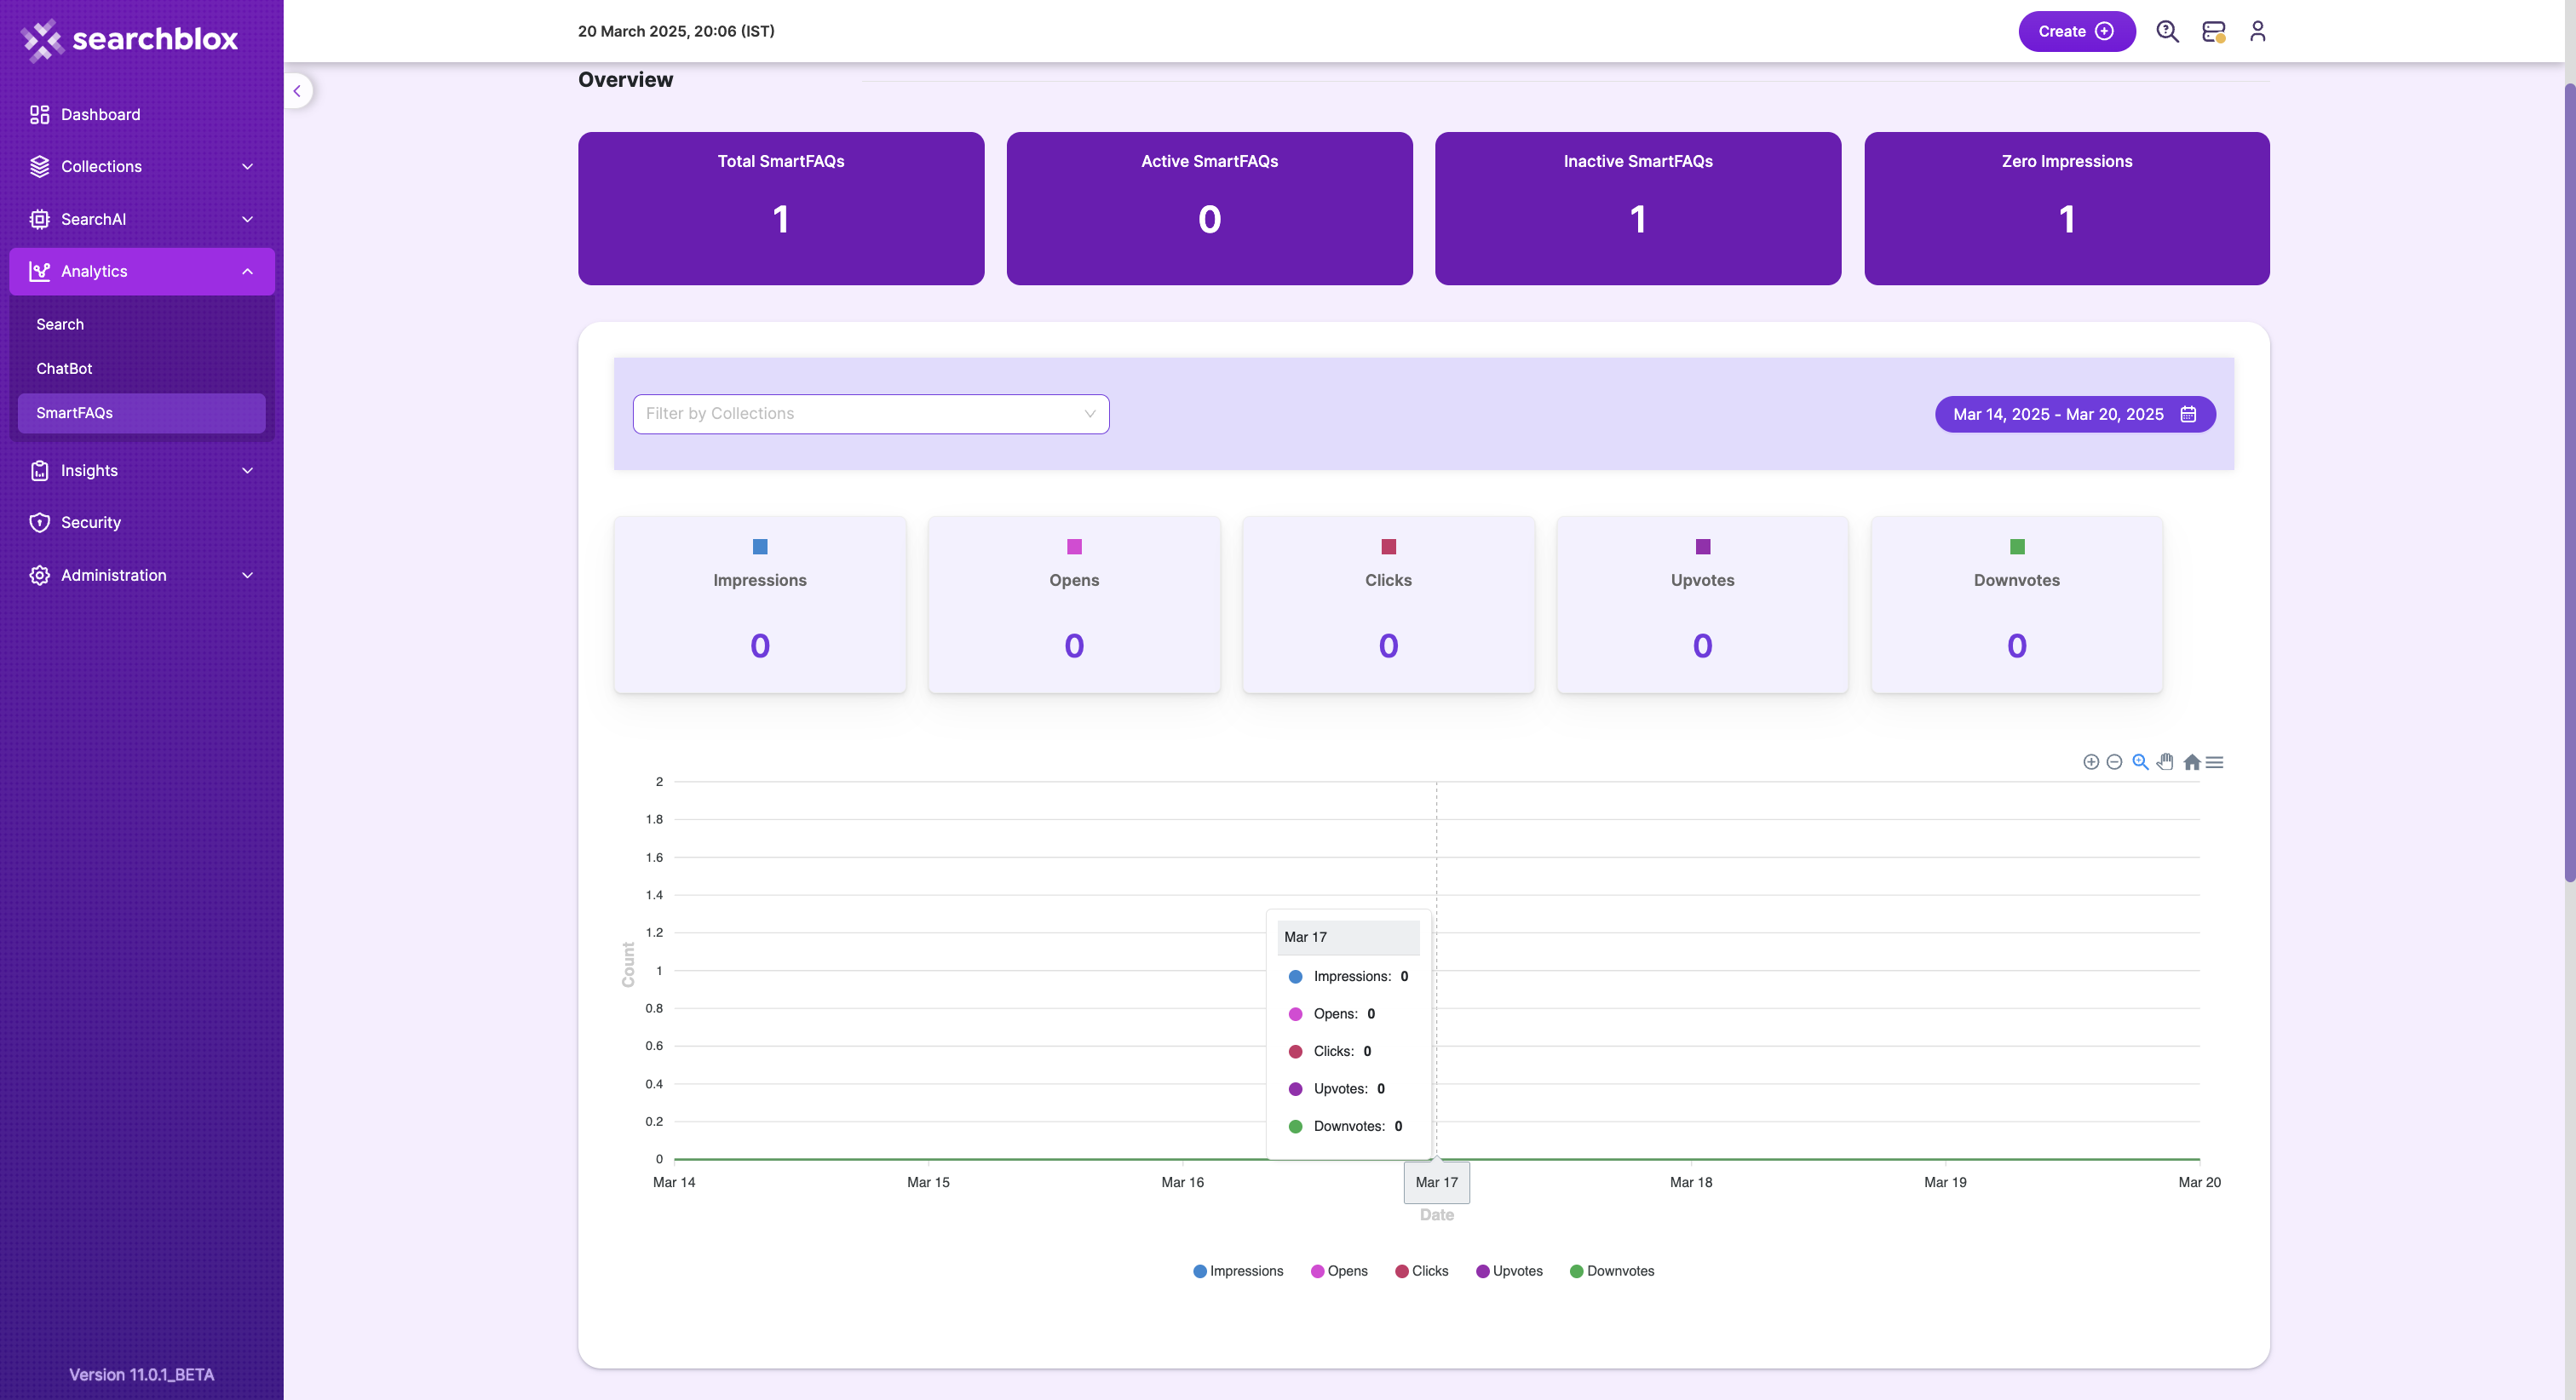2576x1400 pixels.
Task: Click the user profile icon
Action: [2257, 31]
